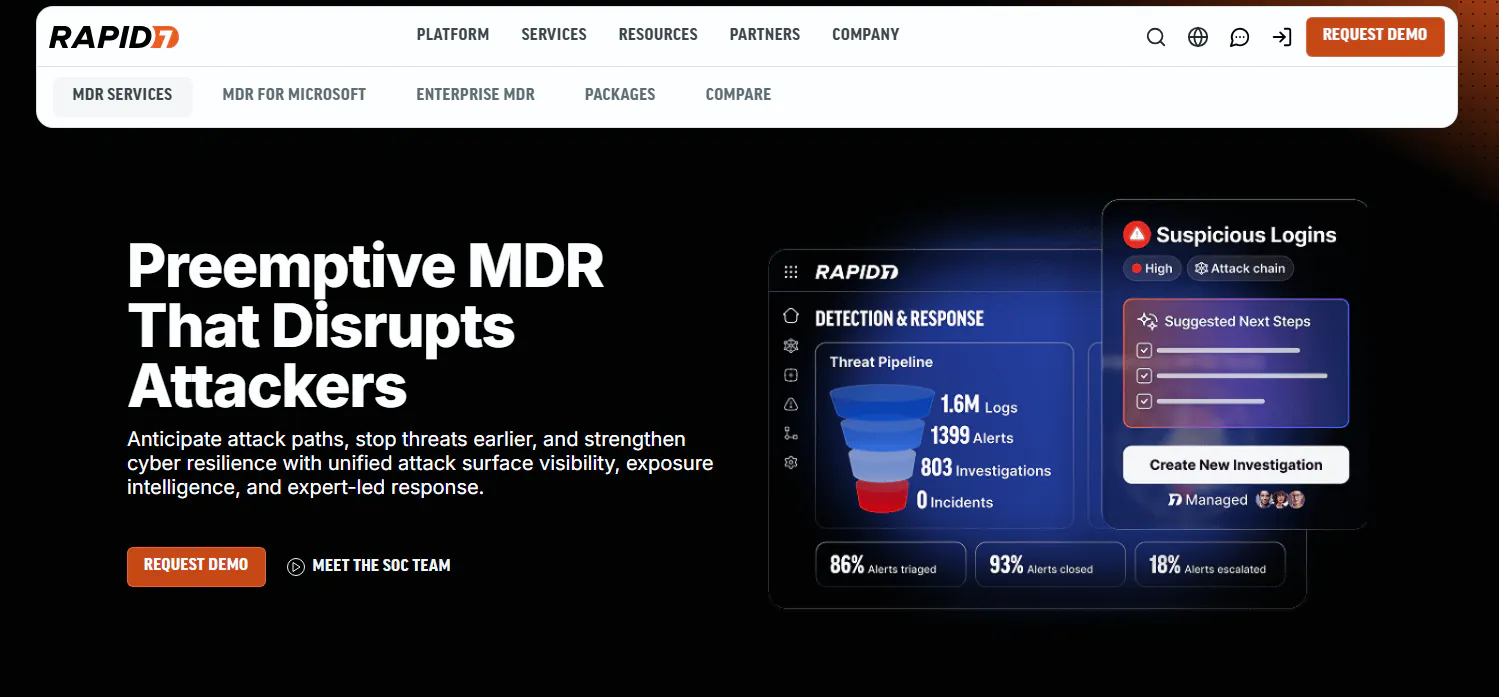Image resolution: width=1499 pixels, height=697 pixels.
Task: Open the Company menu
Action: [866, 34]
